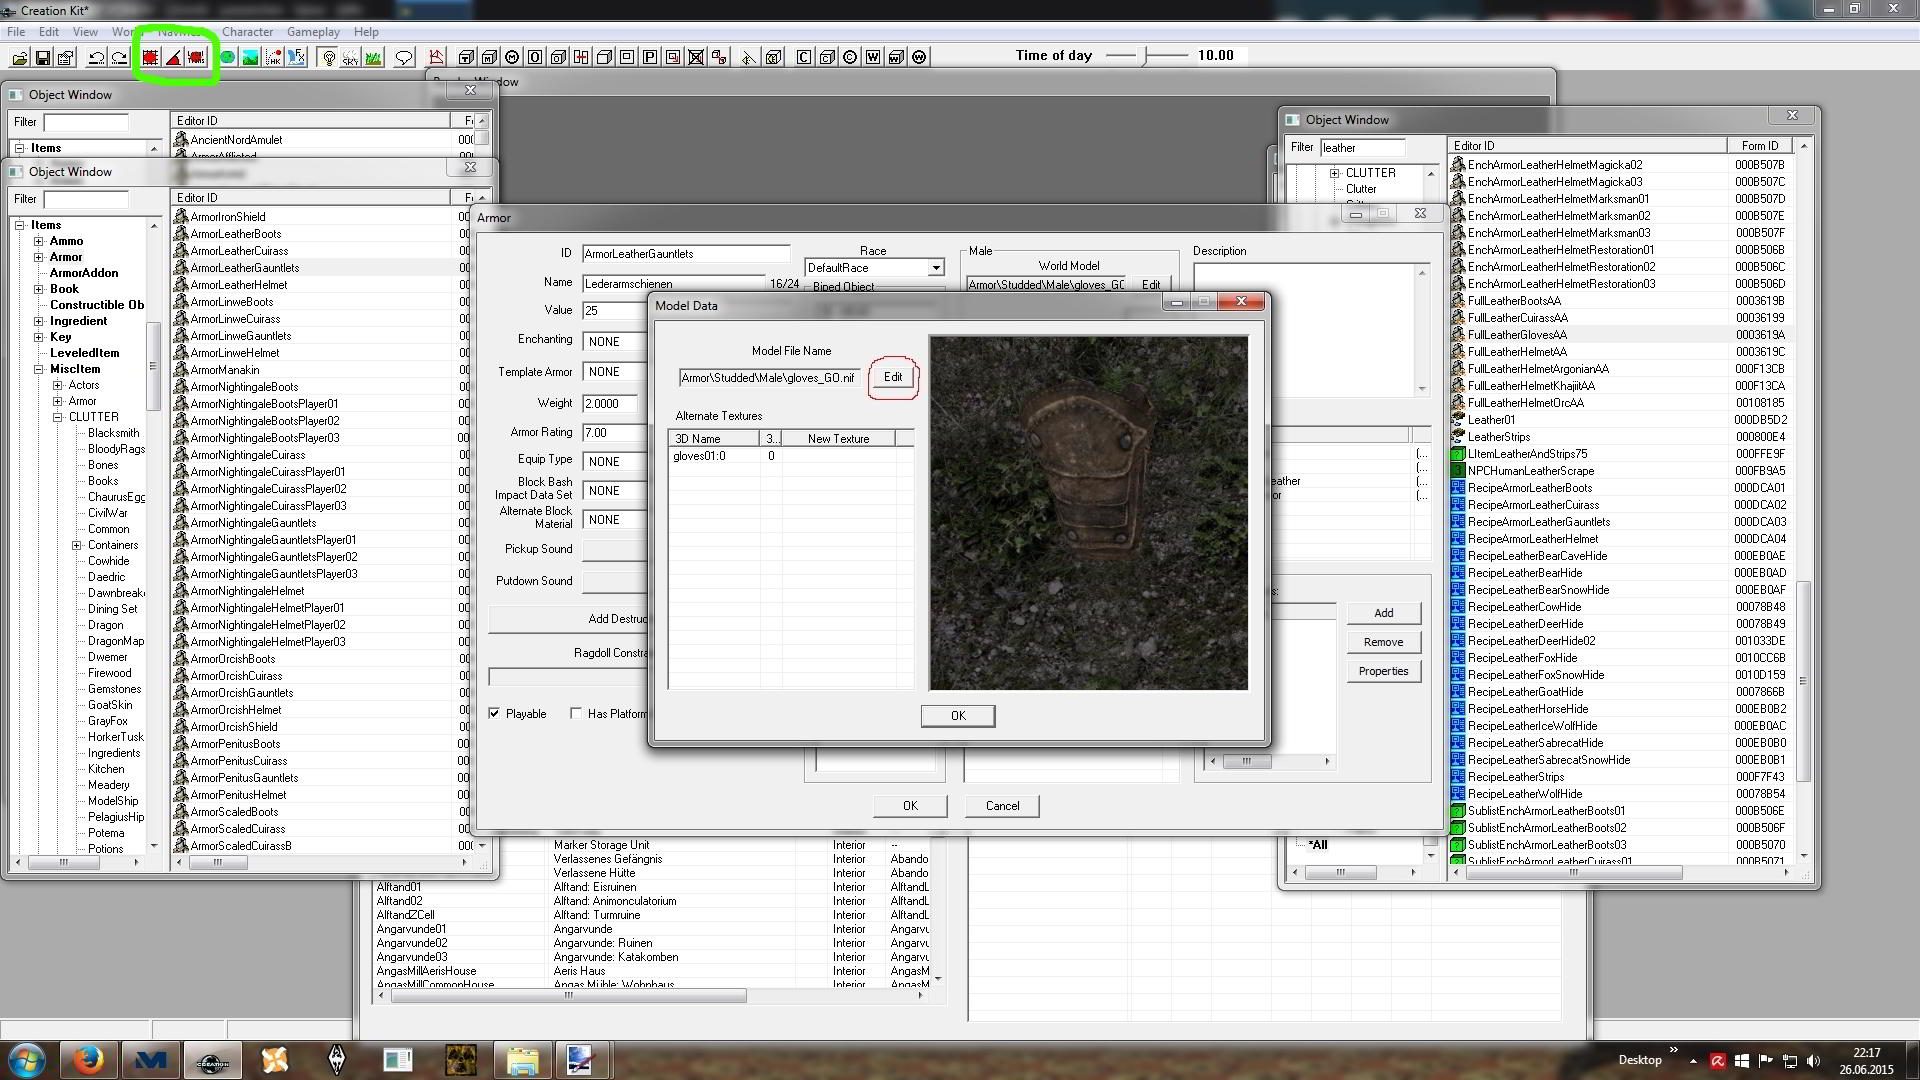The height and width of the screenshot is (1080, 1920).
Task: Uncheck the Playable checkbox
Action: tap(494, 713)
